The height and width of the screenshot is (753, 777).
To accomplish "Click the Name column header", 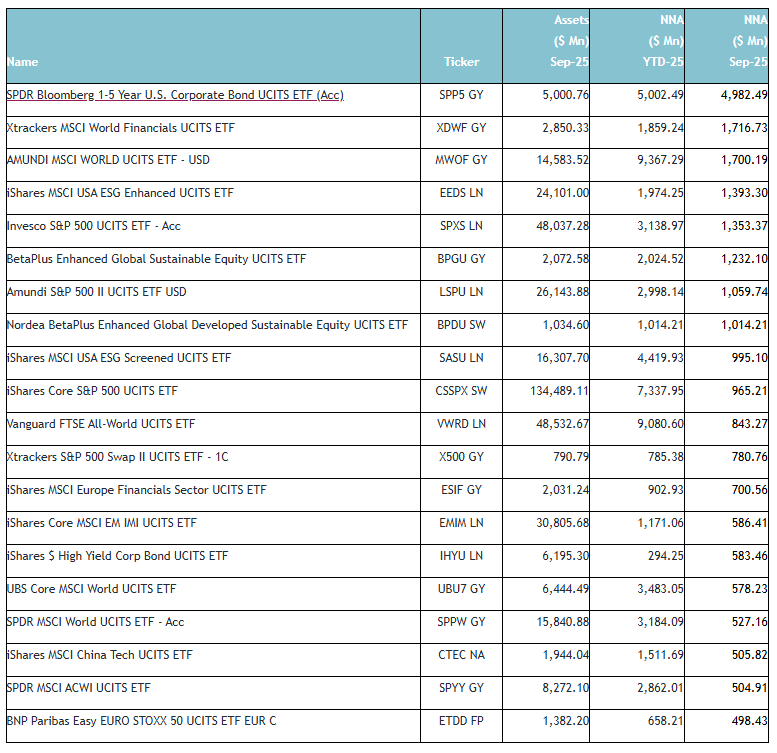I will click(22, 62).
